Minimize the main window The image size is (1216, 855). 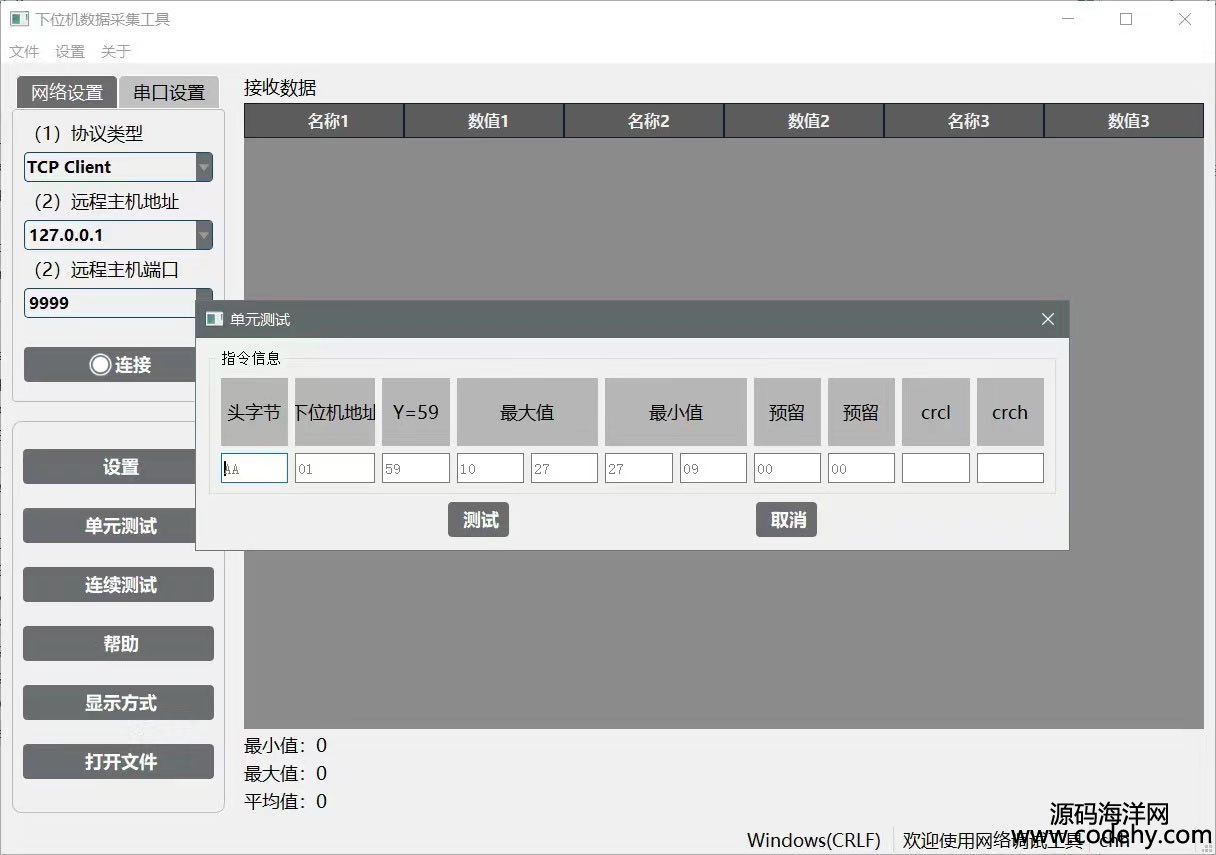click(1068, 19)
